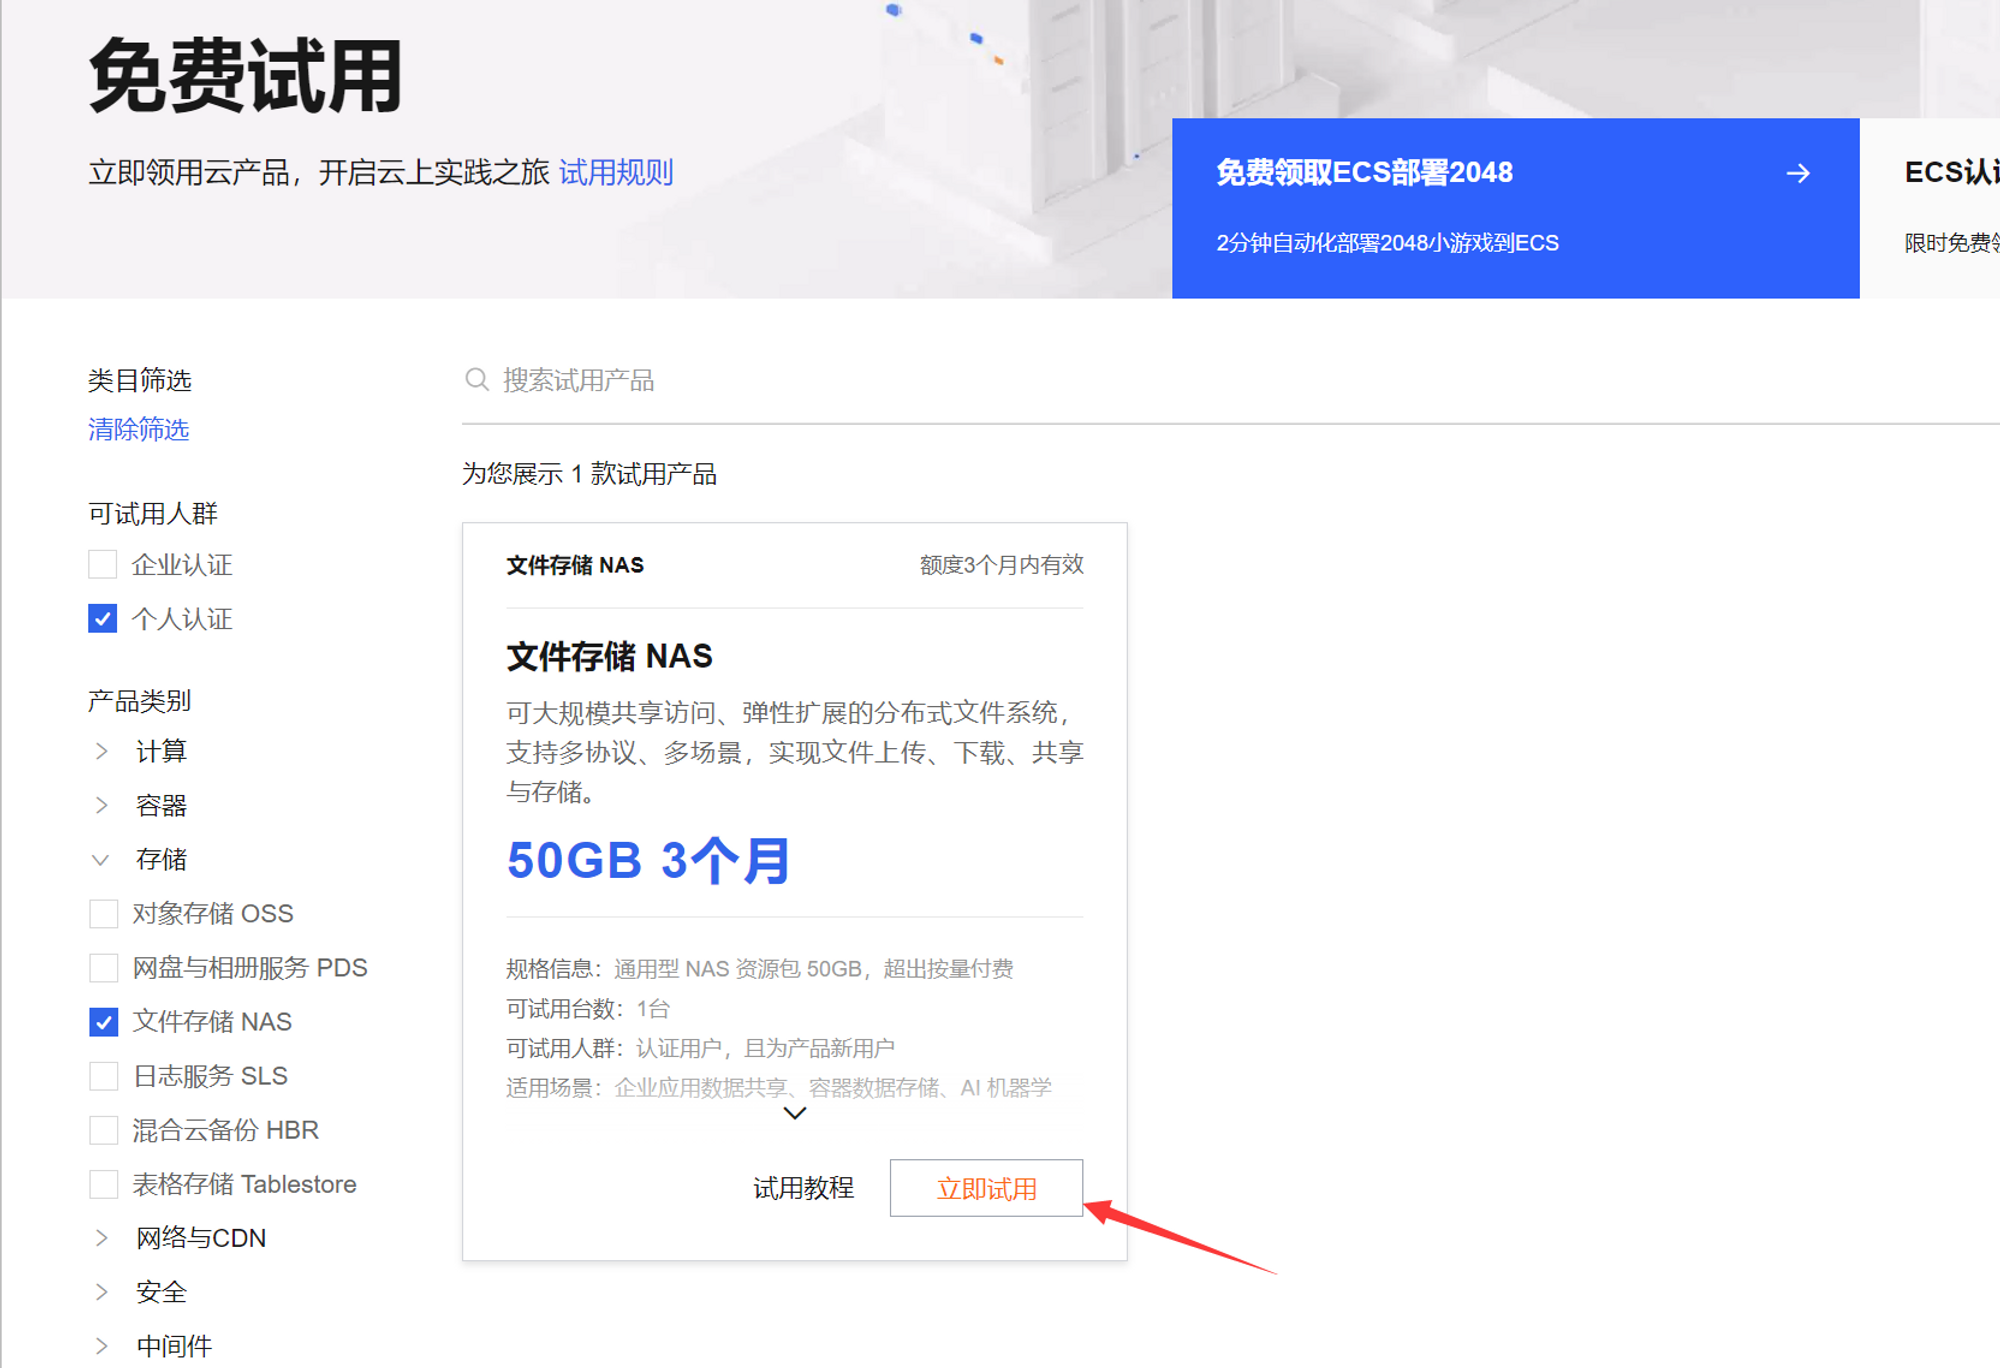The height and width of the screenshot is (1368, 2000).
Task: Click the 立即试用 button
Action: tap(986, 1189)
